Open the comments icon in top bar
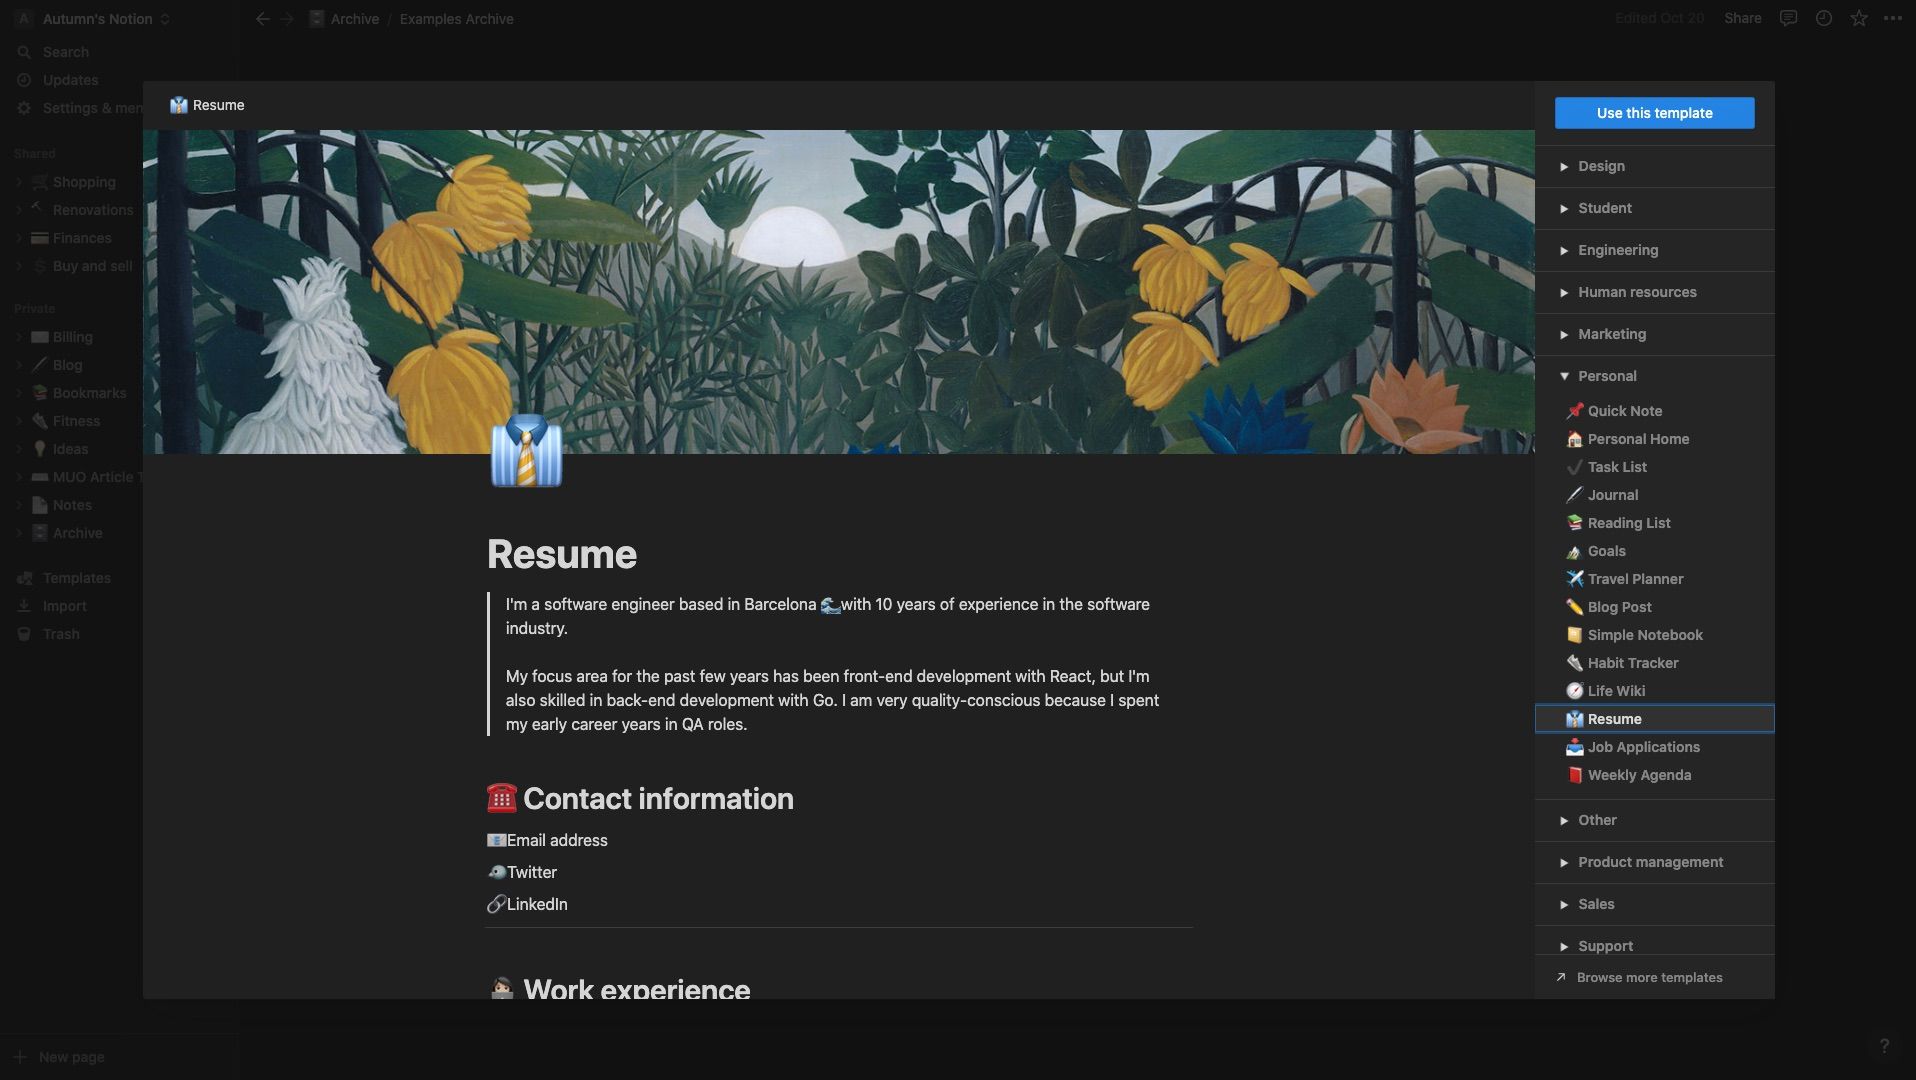 (x=1788, y=19)
